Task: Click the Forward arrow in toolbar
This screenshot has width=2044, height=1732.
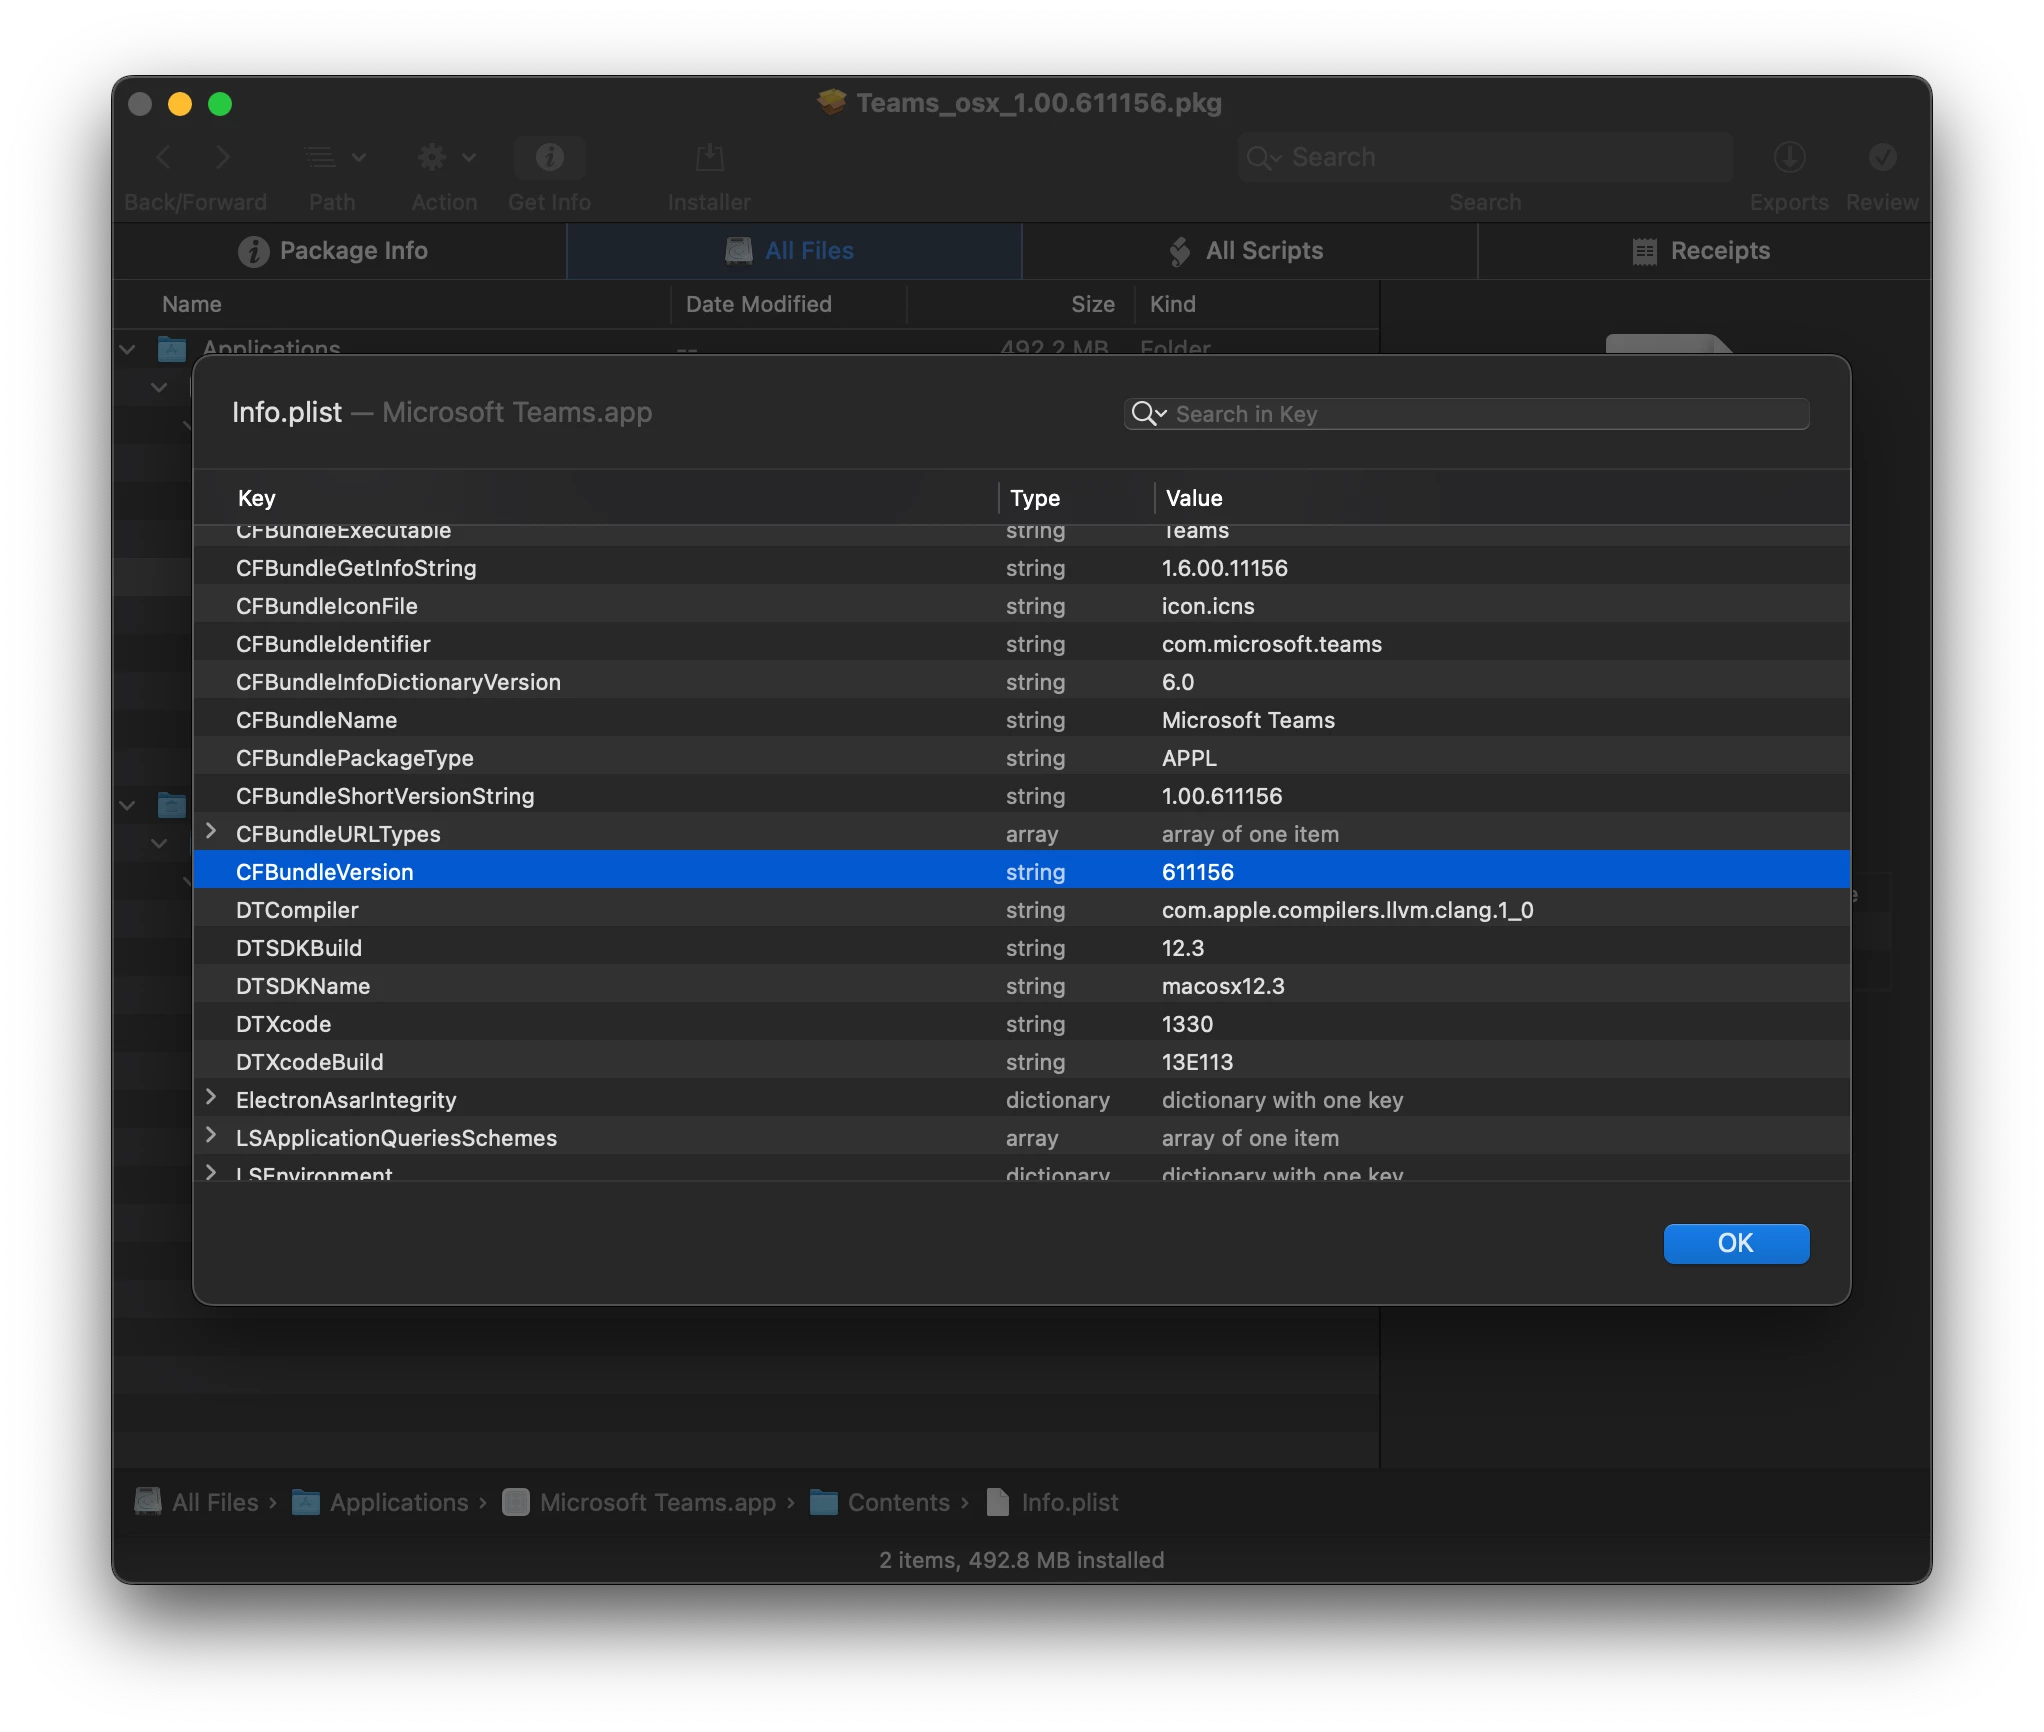Action: pyautogui.click(x=223, y=157)
